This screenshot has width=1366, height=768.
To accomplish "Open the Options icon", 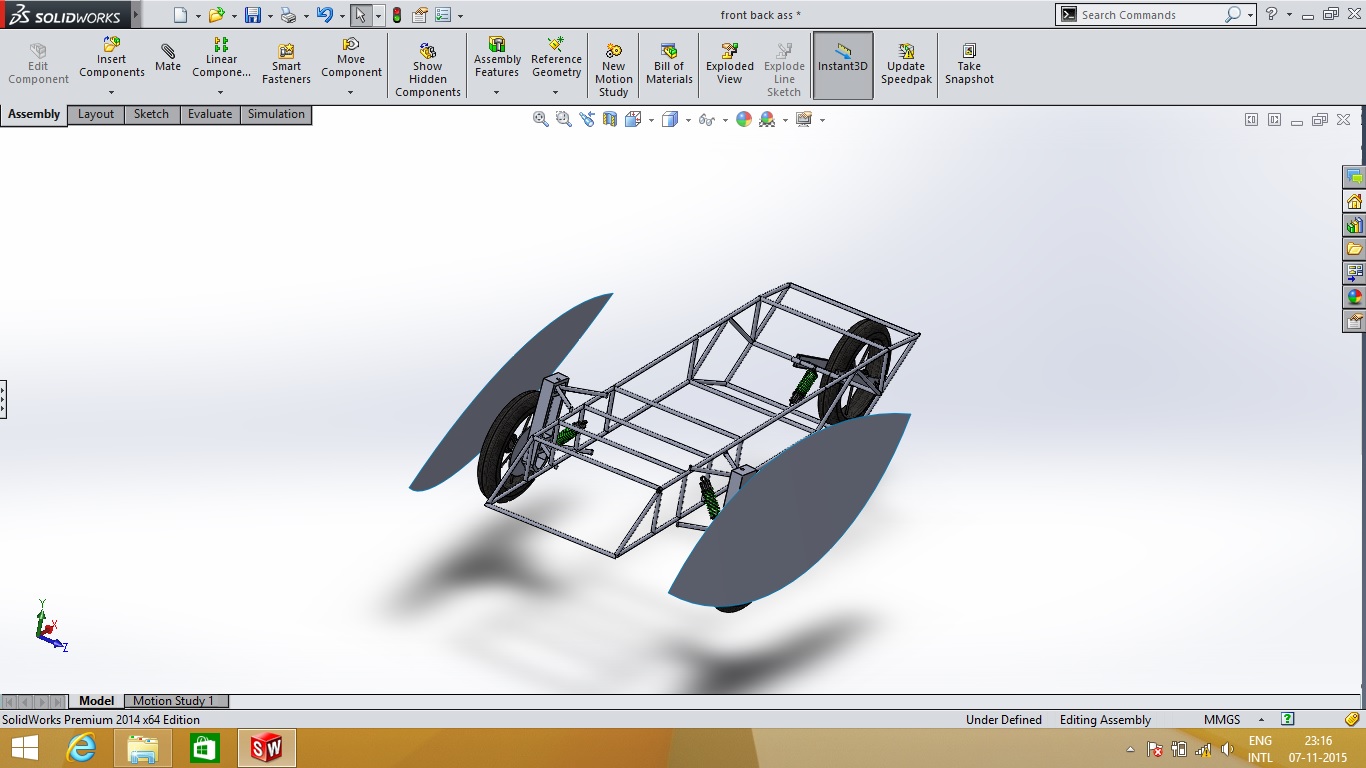I will (443, 15).
